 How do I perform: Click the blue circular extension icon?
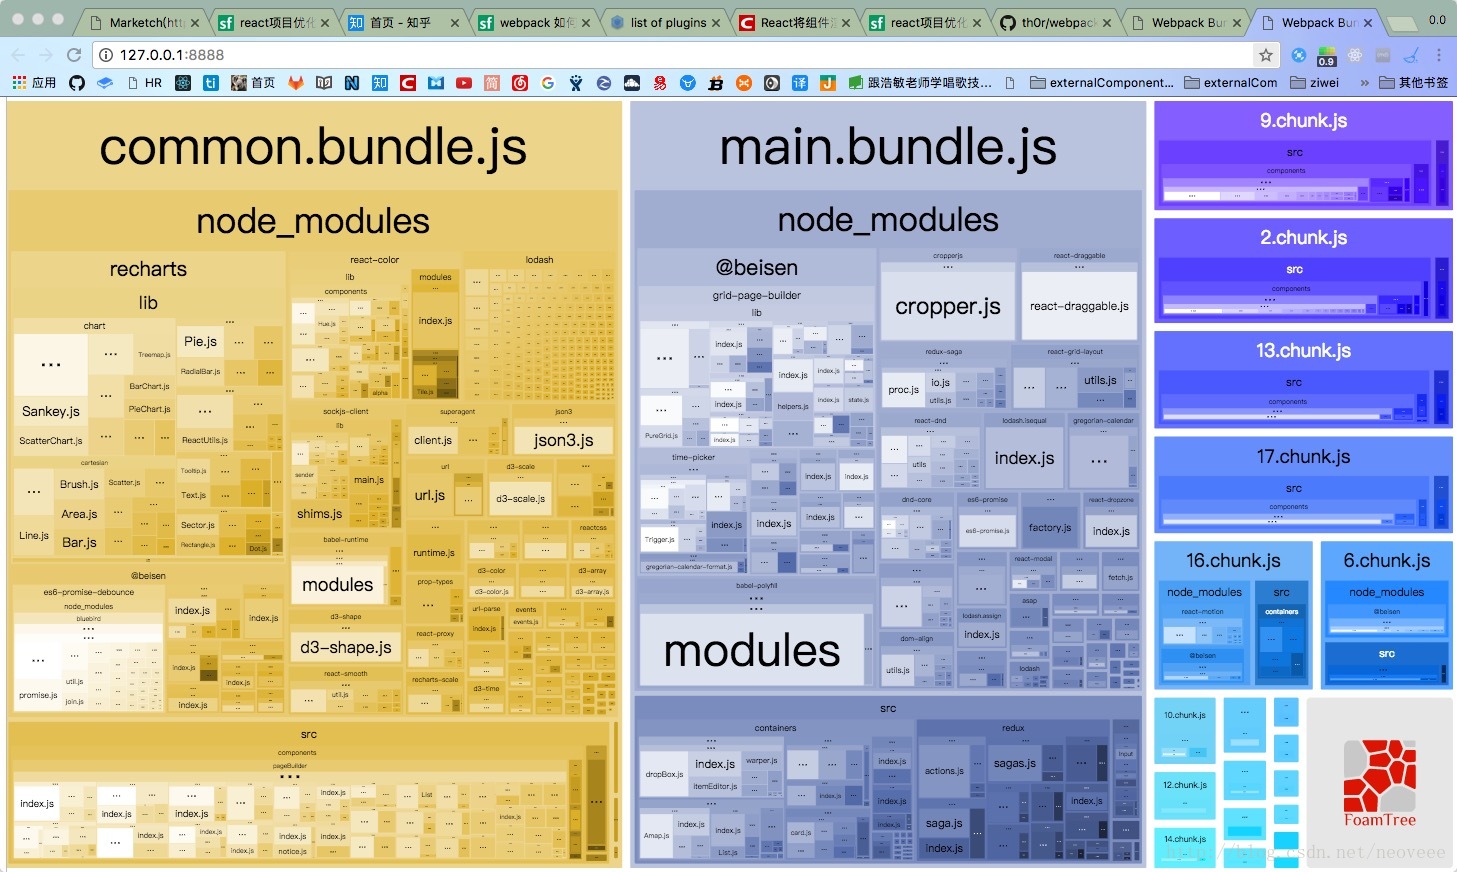[1298, 55]
